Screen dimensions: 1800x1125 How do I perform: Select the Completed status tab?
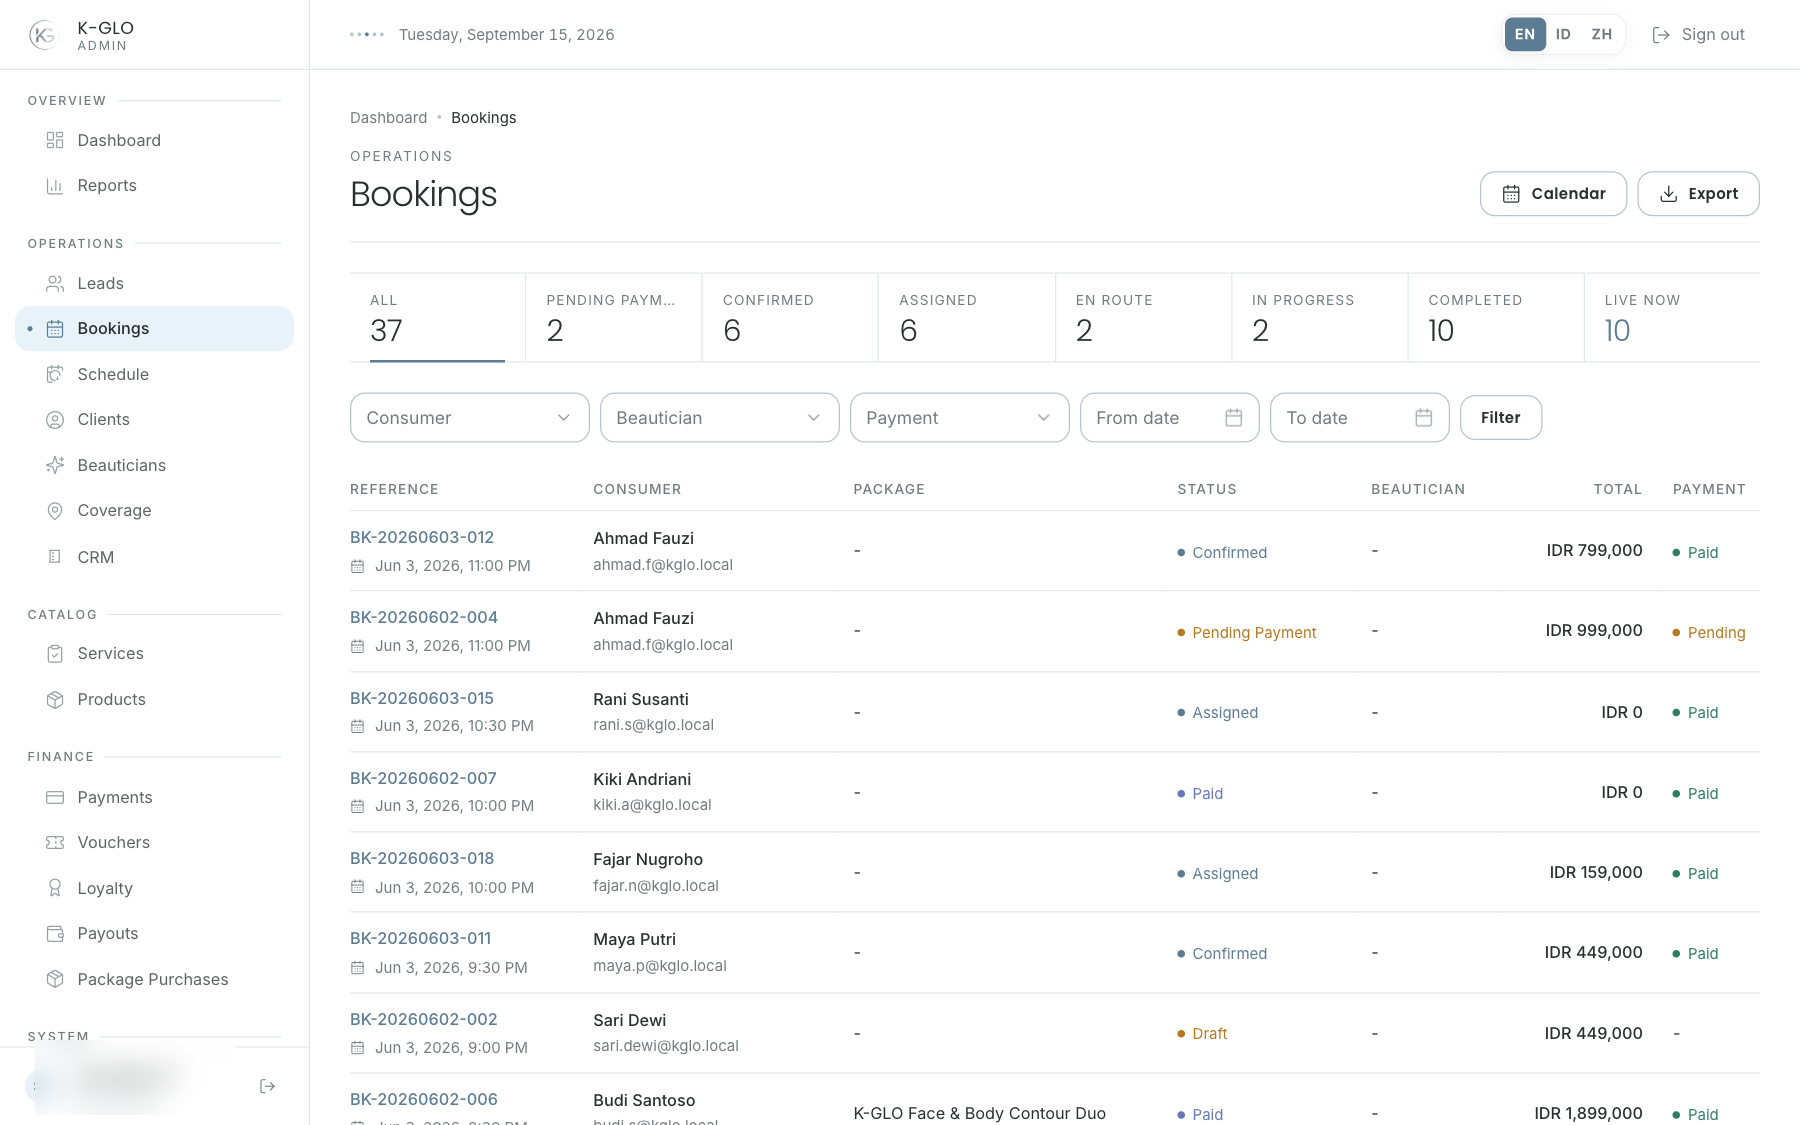pyautogui.click(x=1496, y=318)
